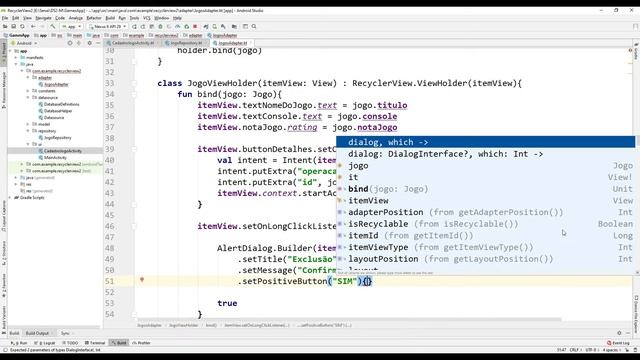Click the hide Project panel minus icon

point(98,43)
